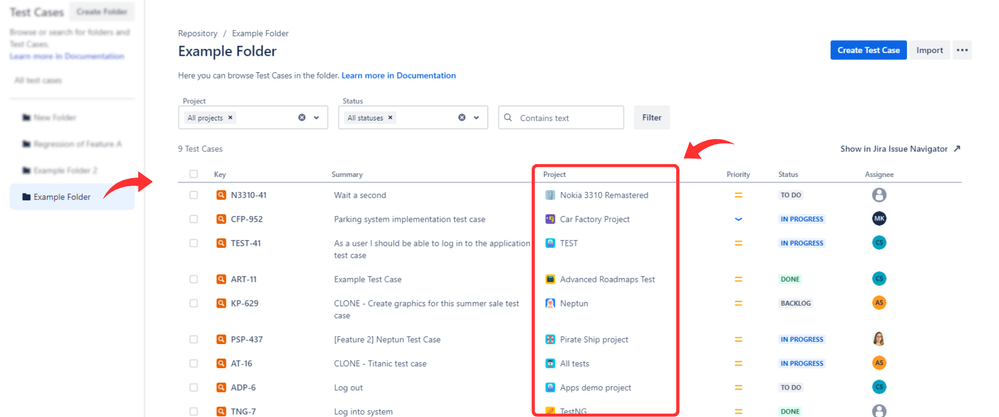This screenshot has width=999, height=417.
Task: Open the three-dots more actions menu
Action: point(962,50)
